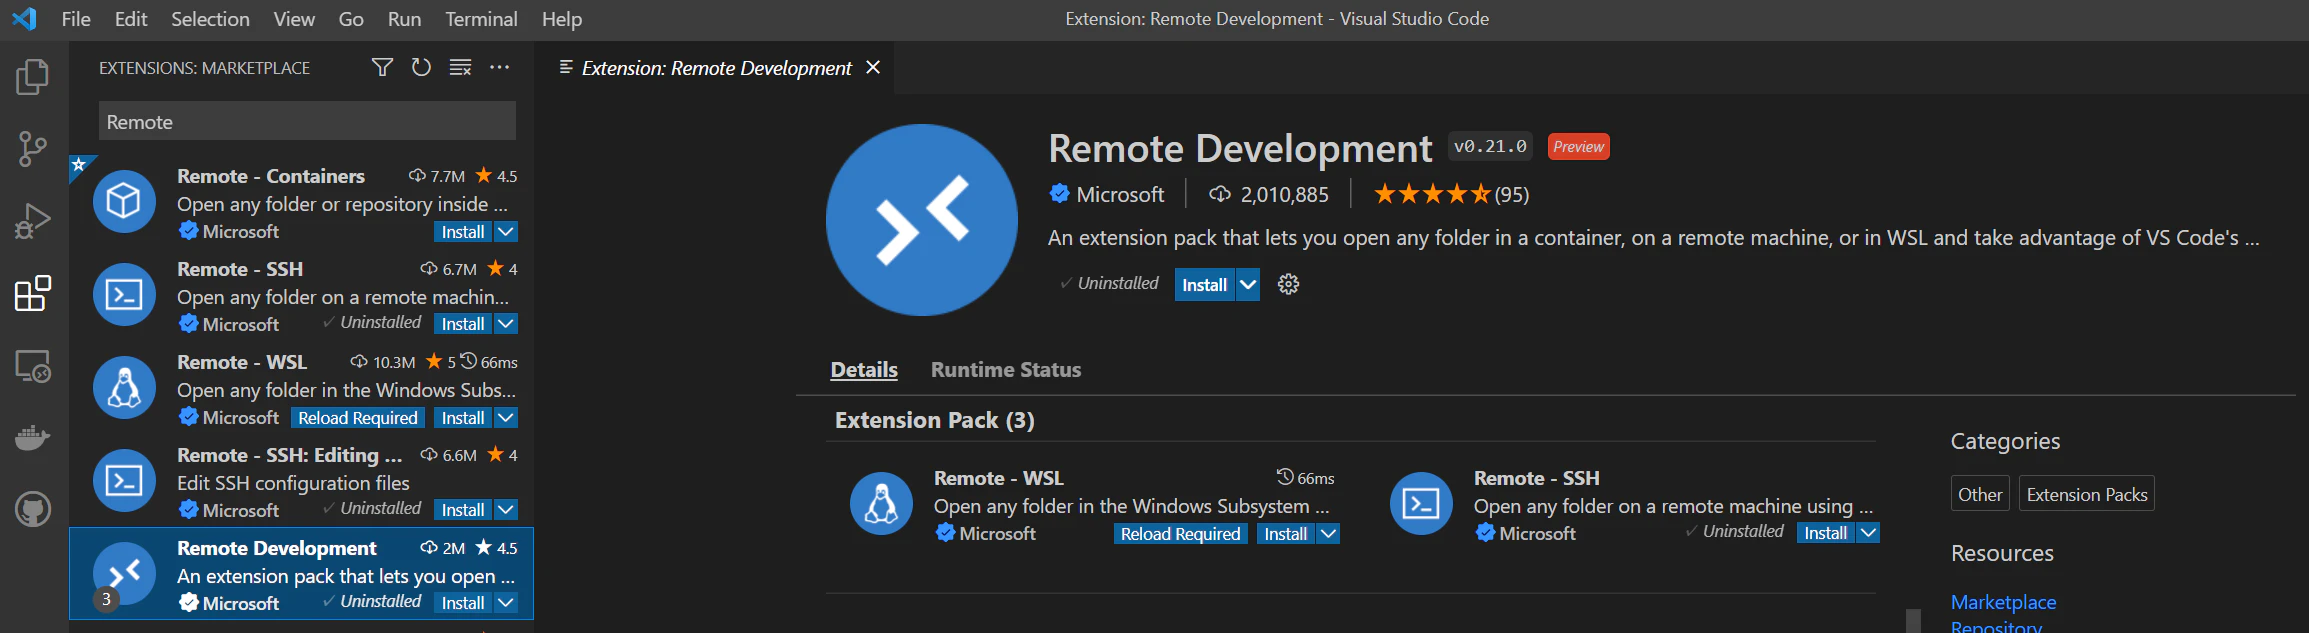Click the Preview badge

coord(1578,146)
